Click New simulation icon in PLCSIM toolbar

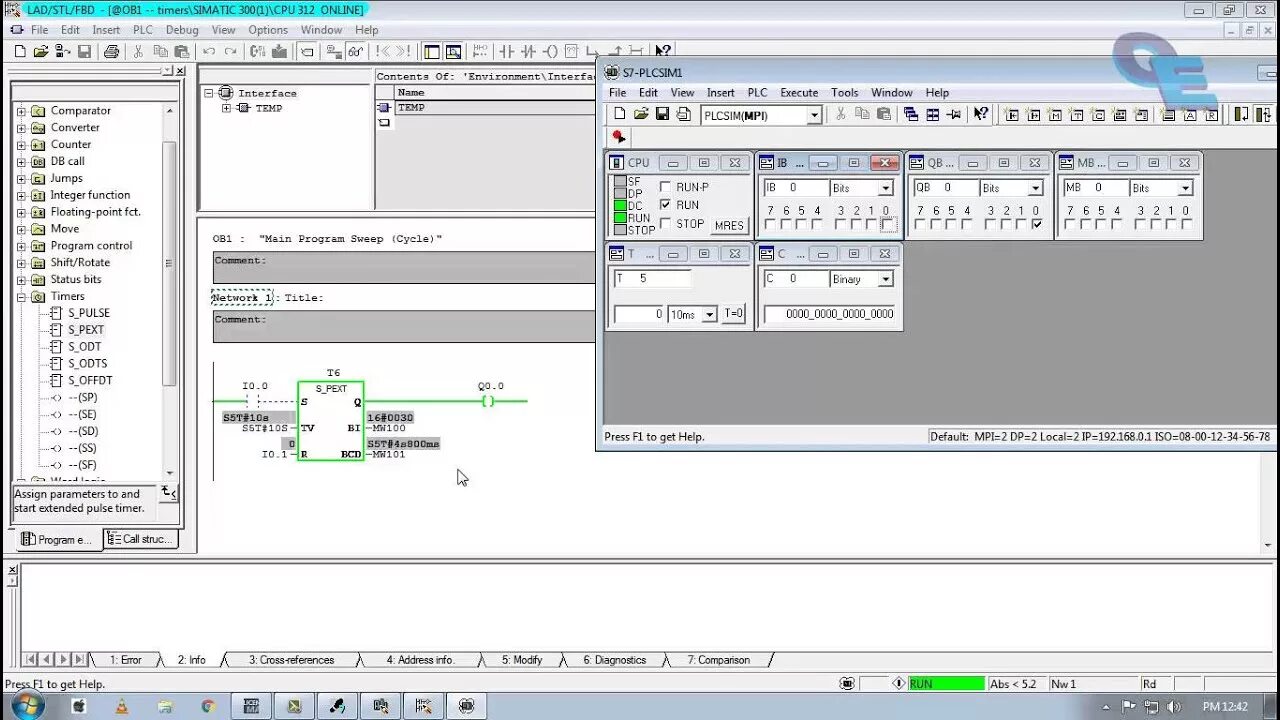(620, 114)
